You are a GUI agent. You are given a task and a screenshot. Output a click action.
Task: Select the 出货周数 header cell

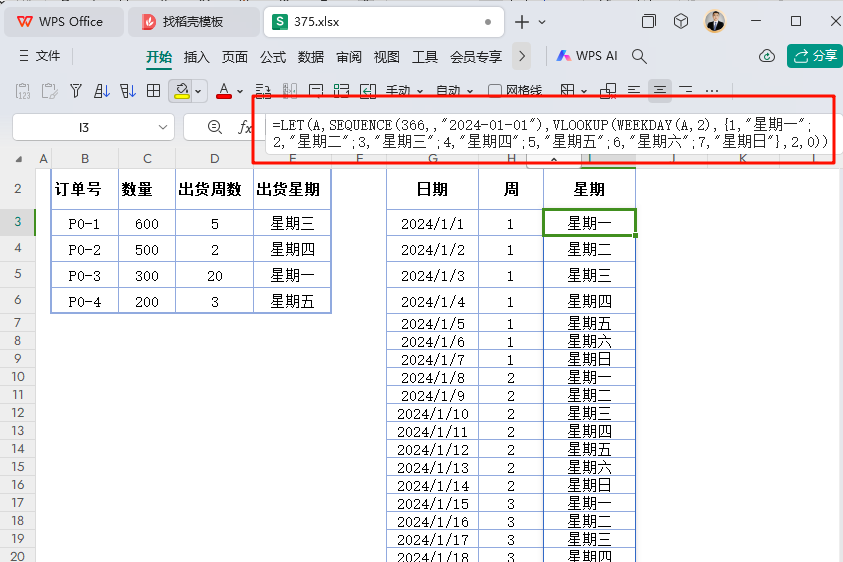(x=215, y=189)
